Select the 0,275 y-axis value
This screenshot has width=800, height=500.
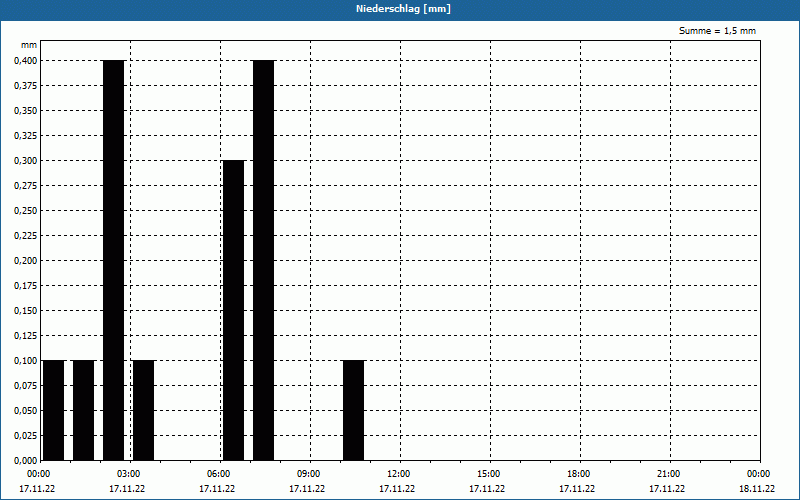pos(26,186)
